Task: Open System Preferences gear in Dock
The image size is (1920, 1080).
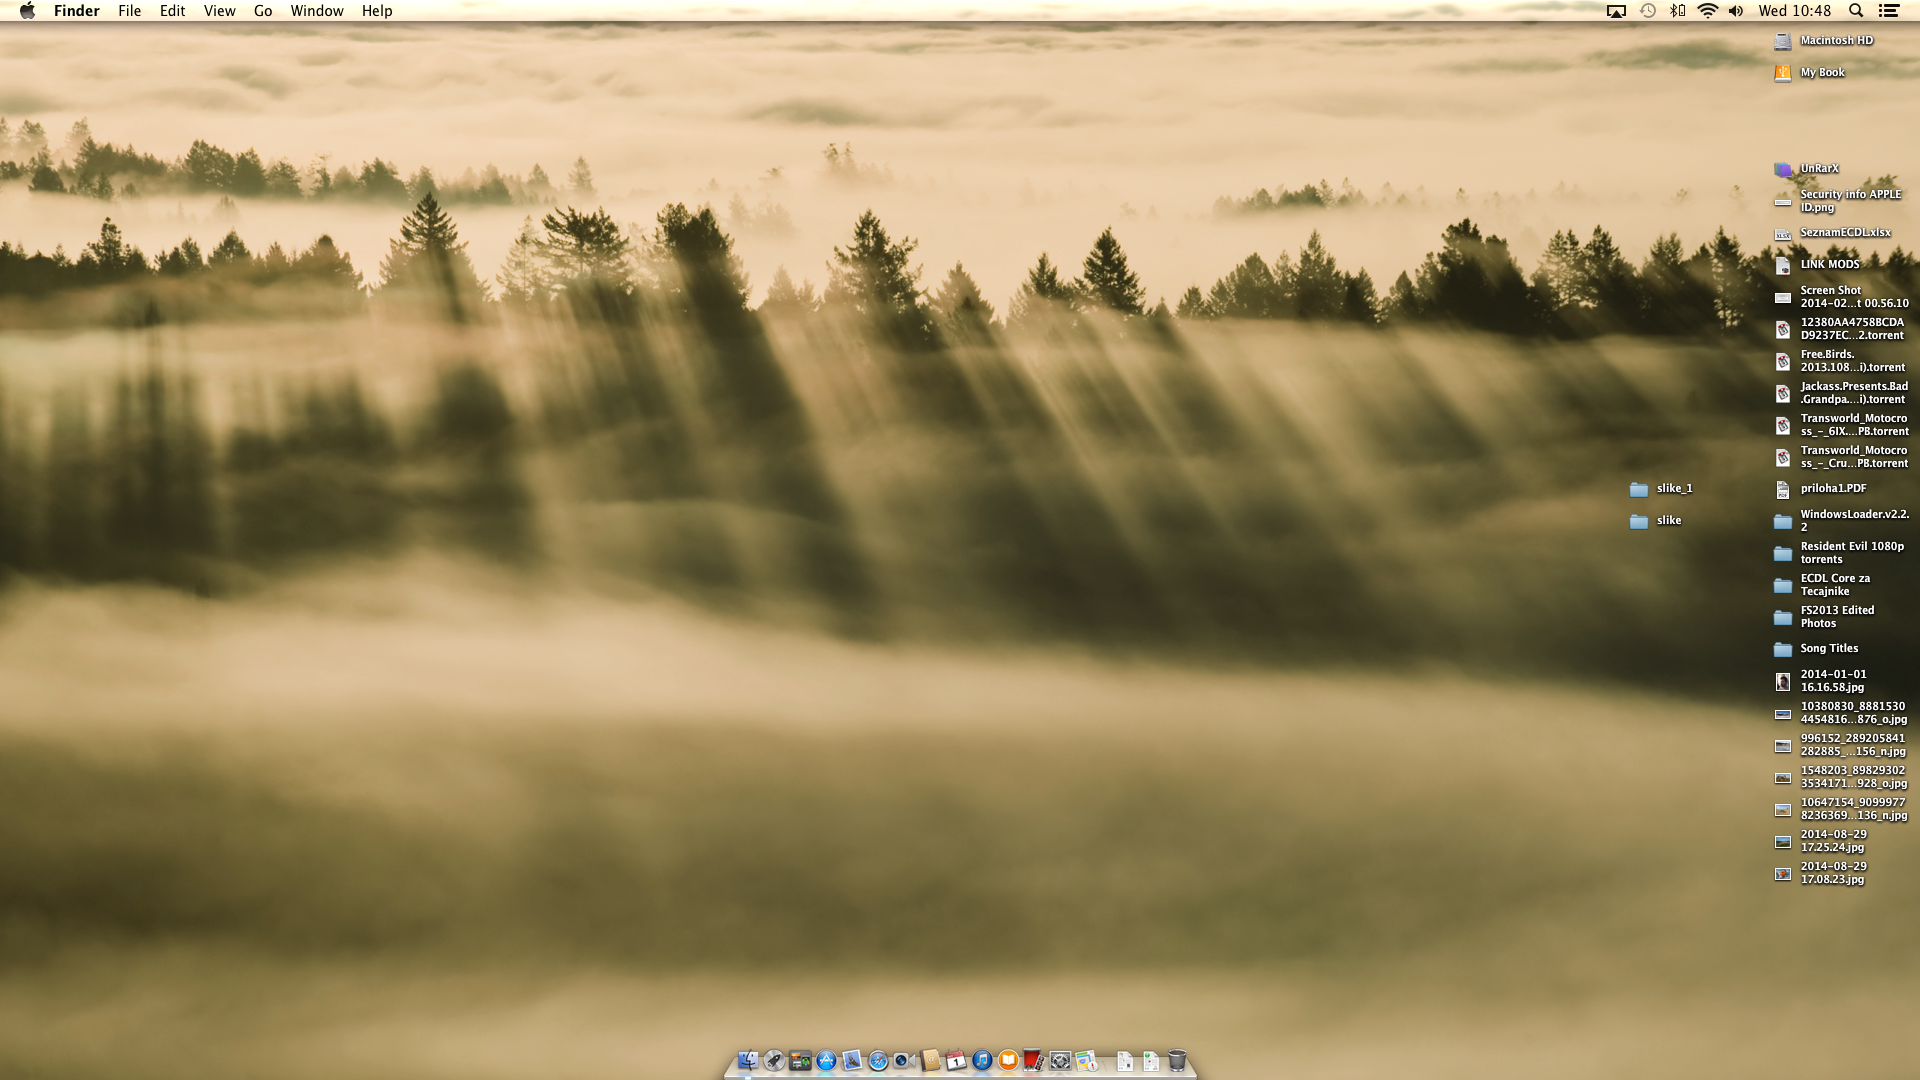Action: 1060,1061
